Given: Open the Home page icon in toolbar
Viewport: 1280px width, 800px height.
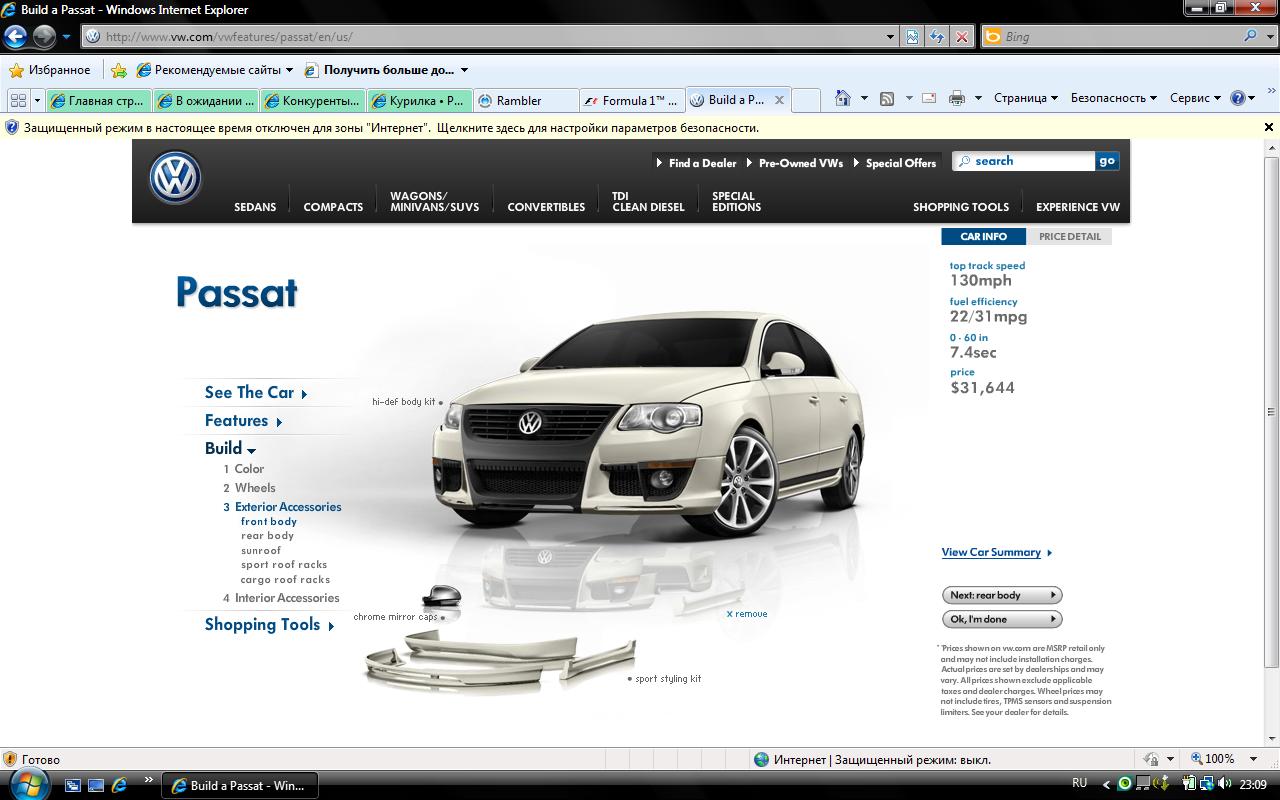Looking at the screenshot, I should pyautogui.click(x=843, y=98).
